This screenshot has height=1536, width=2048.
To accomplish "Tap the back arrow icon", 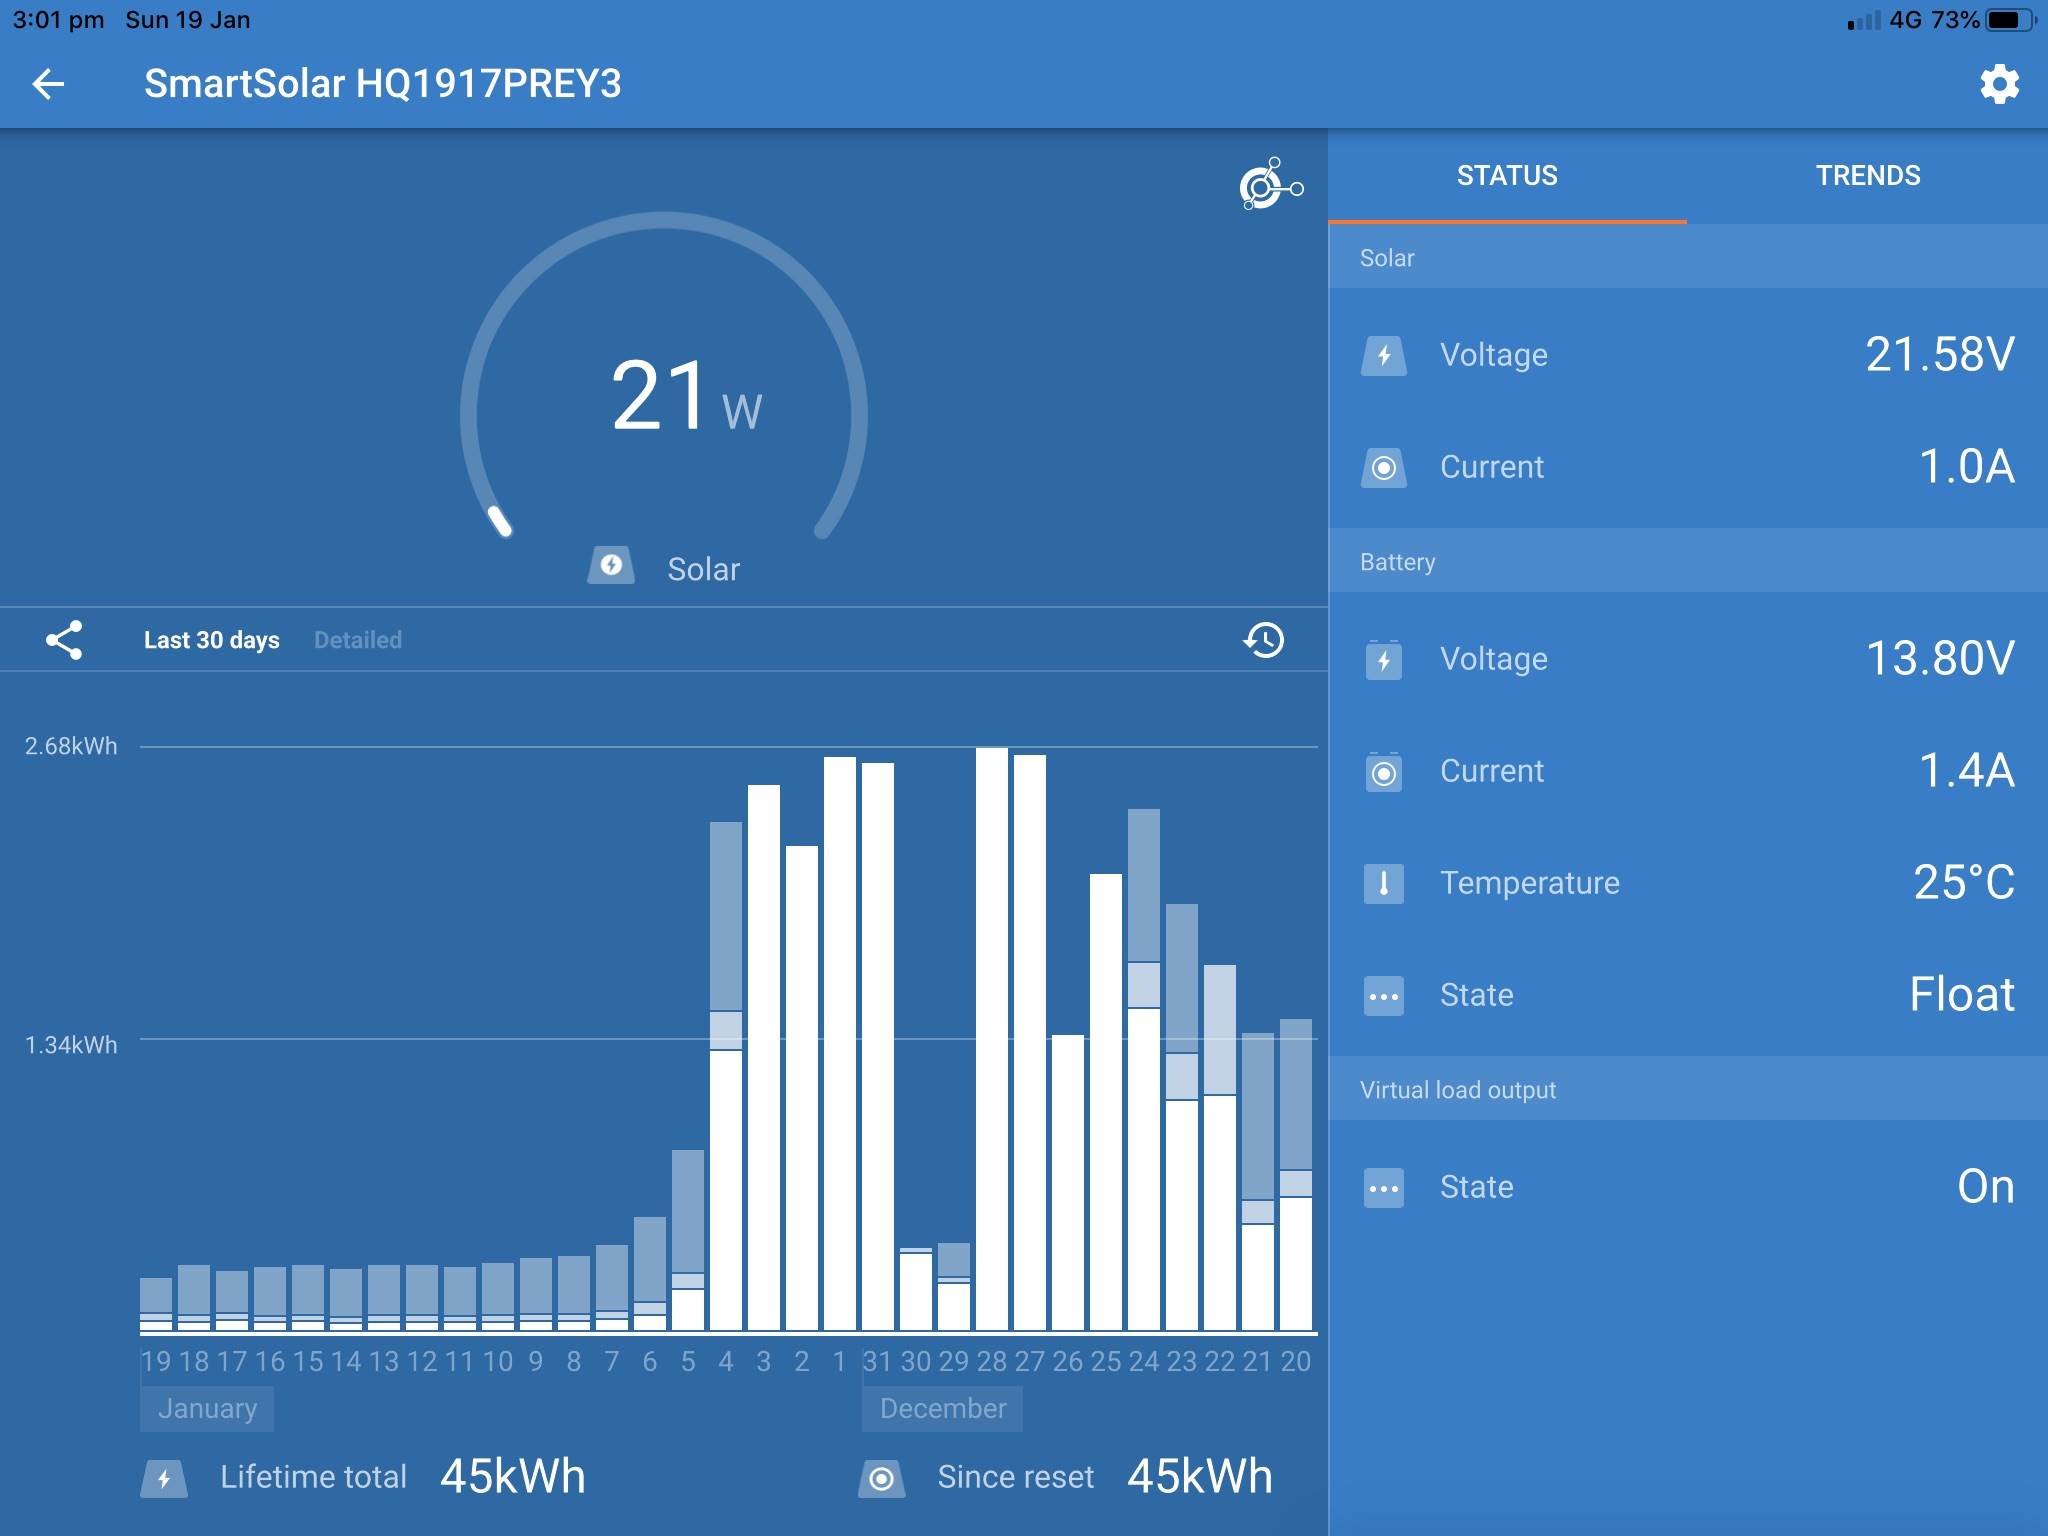I will (48, 84).
